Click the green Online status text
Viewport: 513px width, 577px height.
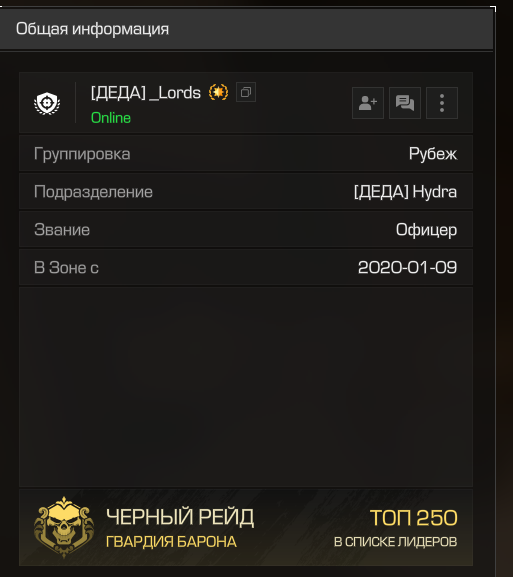(111, 118)
